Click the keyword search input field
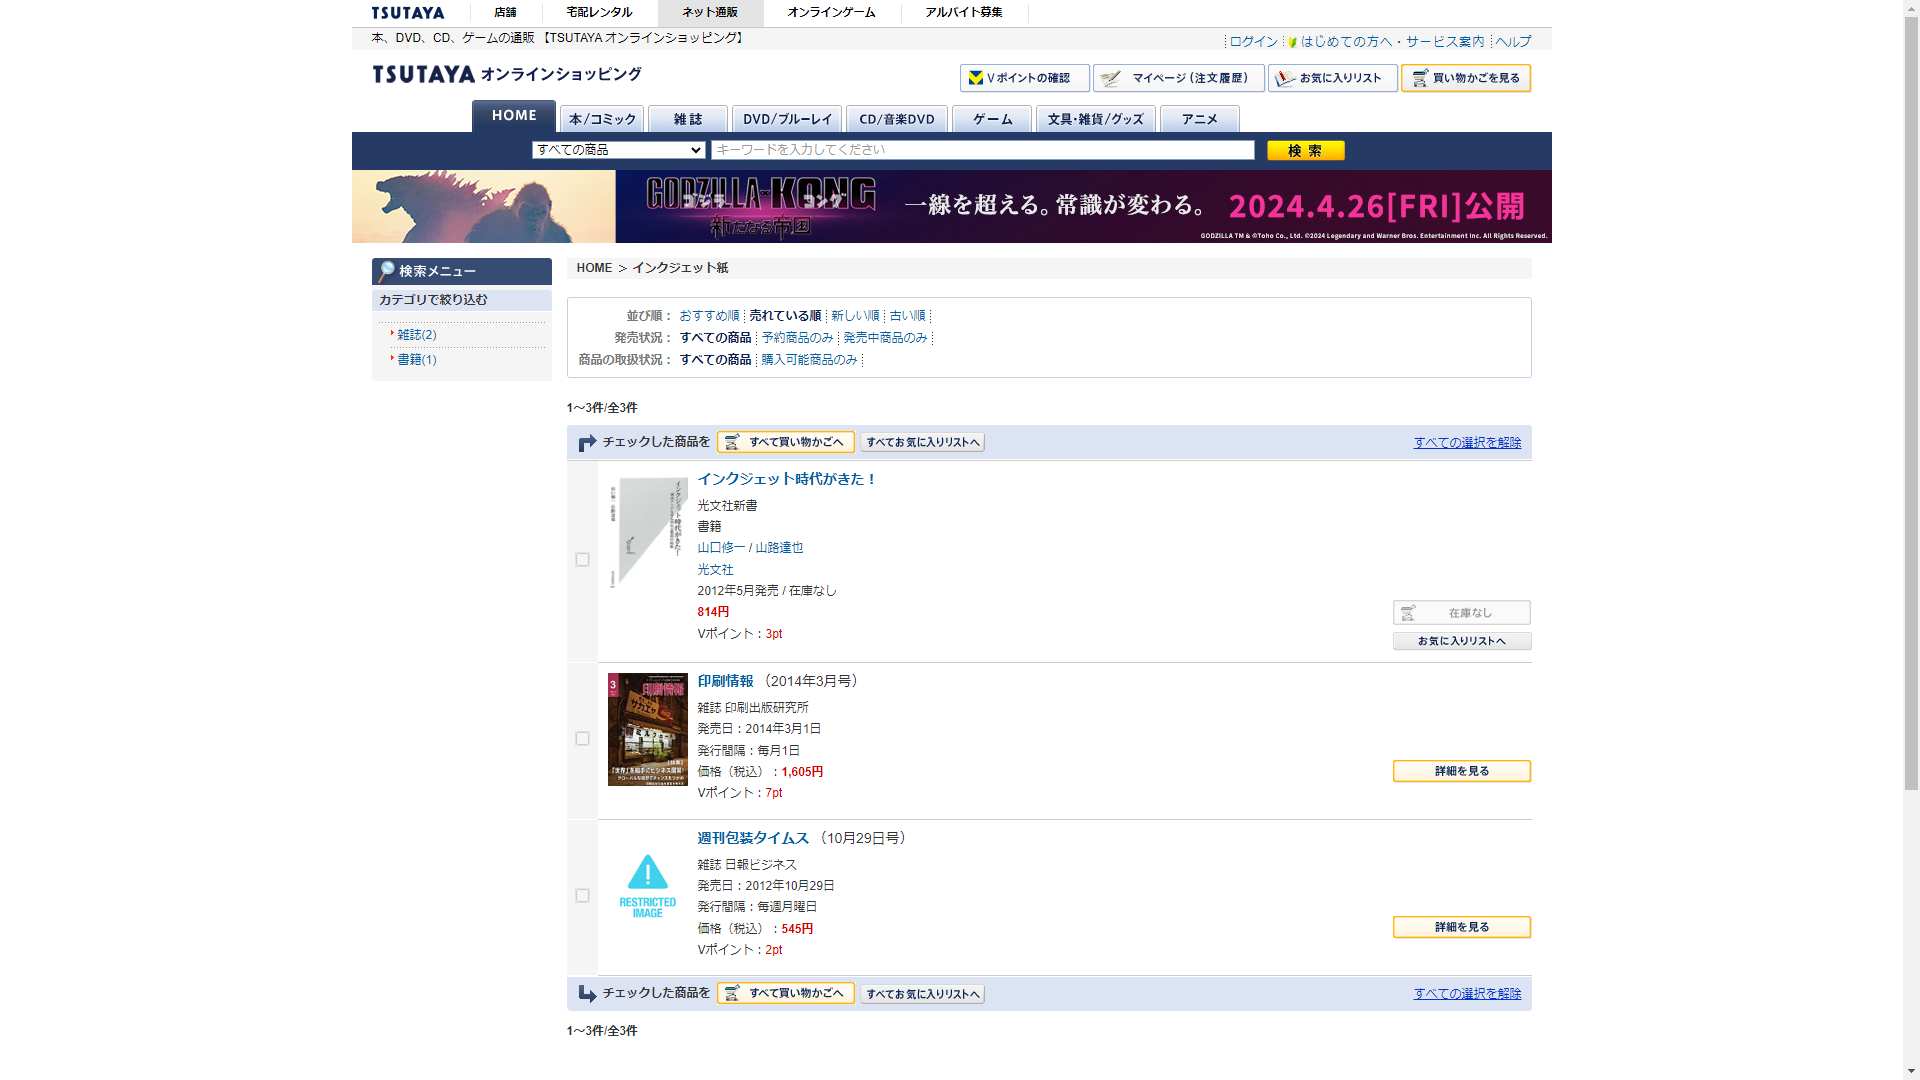The image size is (1920, 1080). [982, 150]
